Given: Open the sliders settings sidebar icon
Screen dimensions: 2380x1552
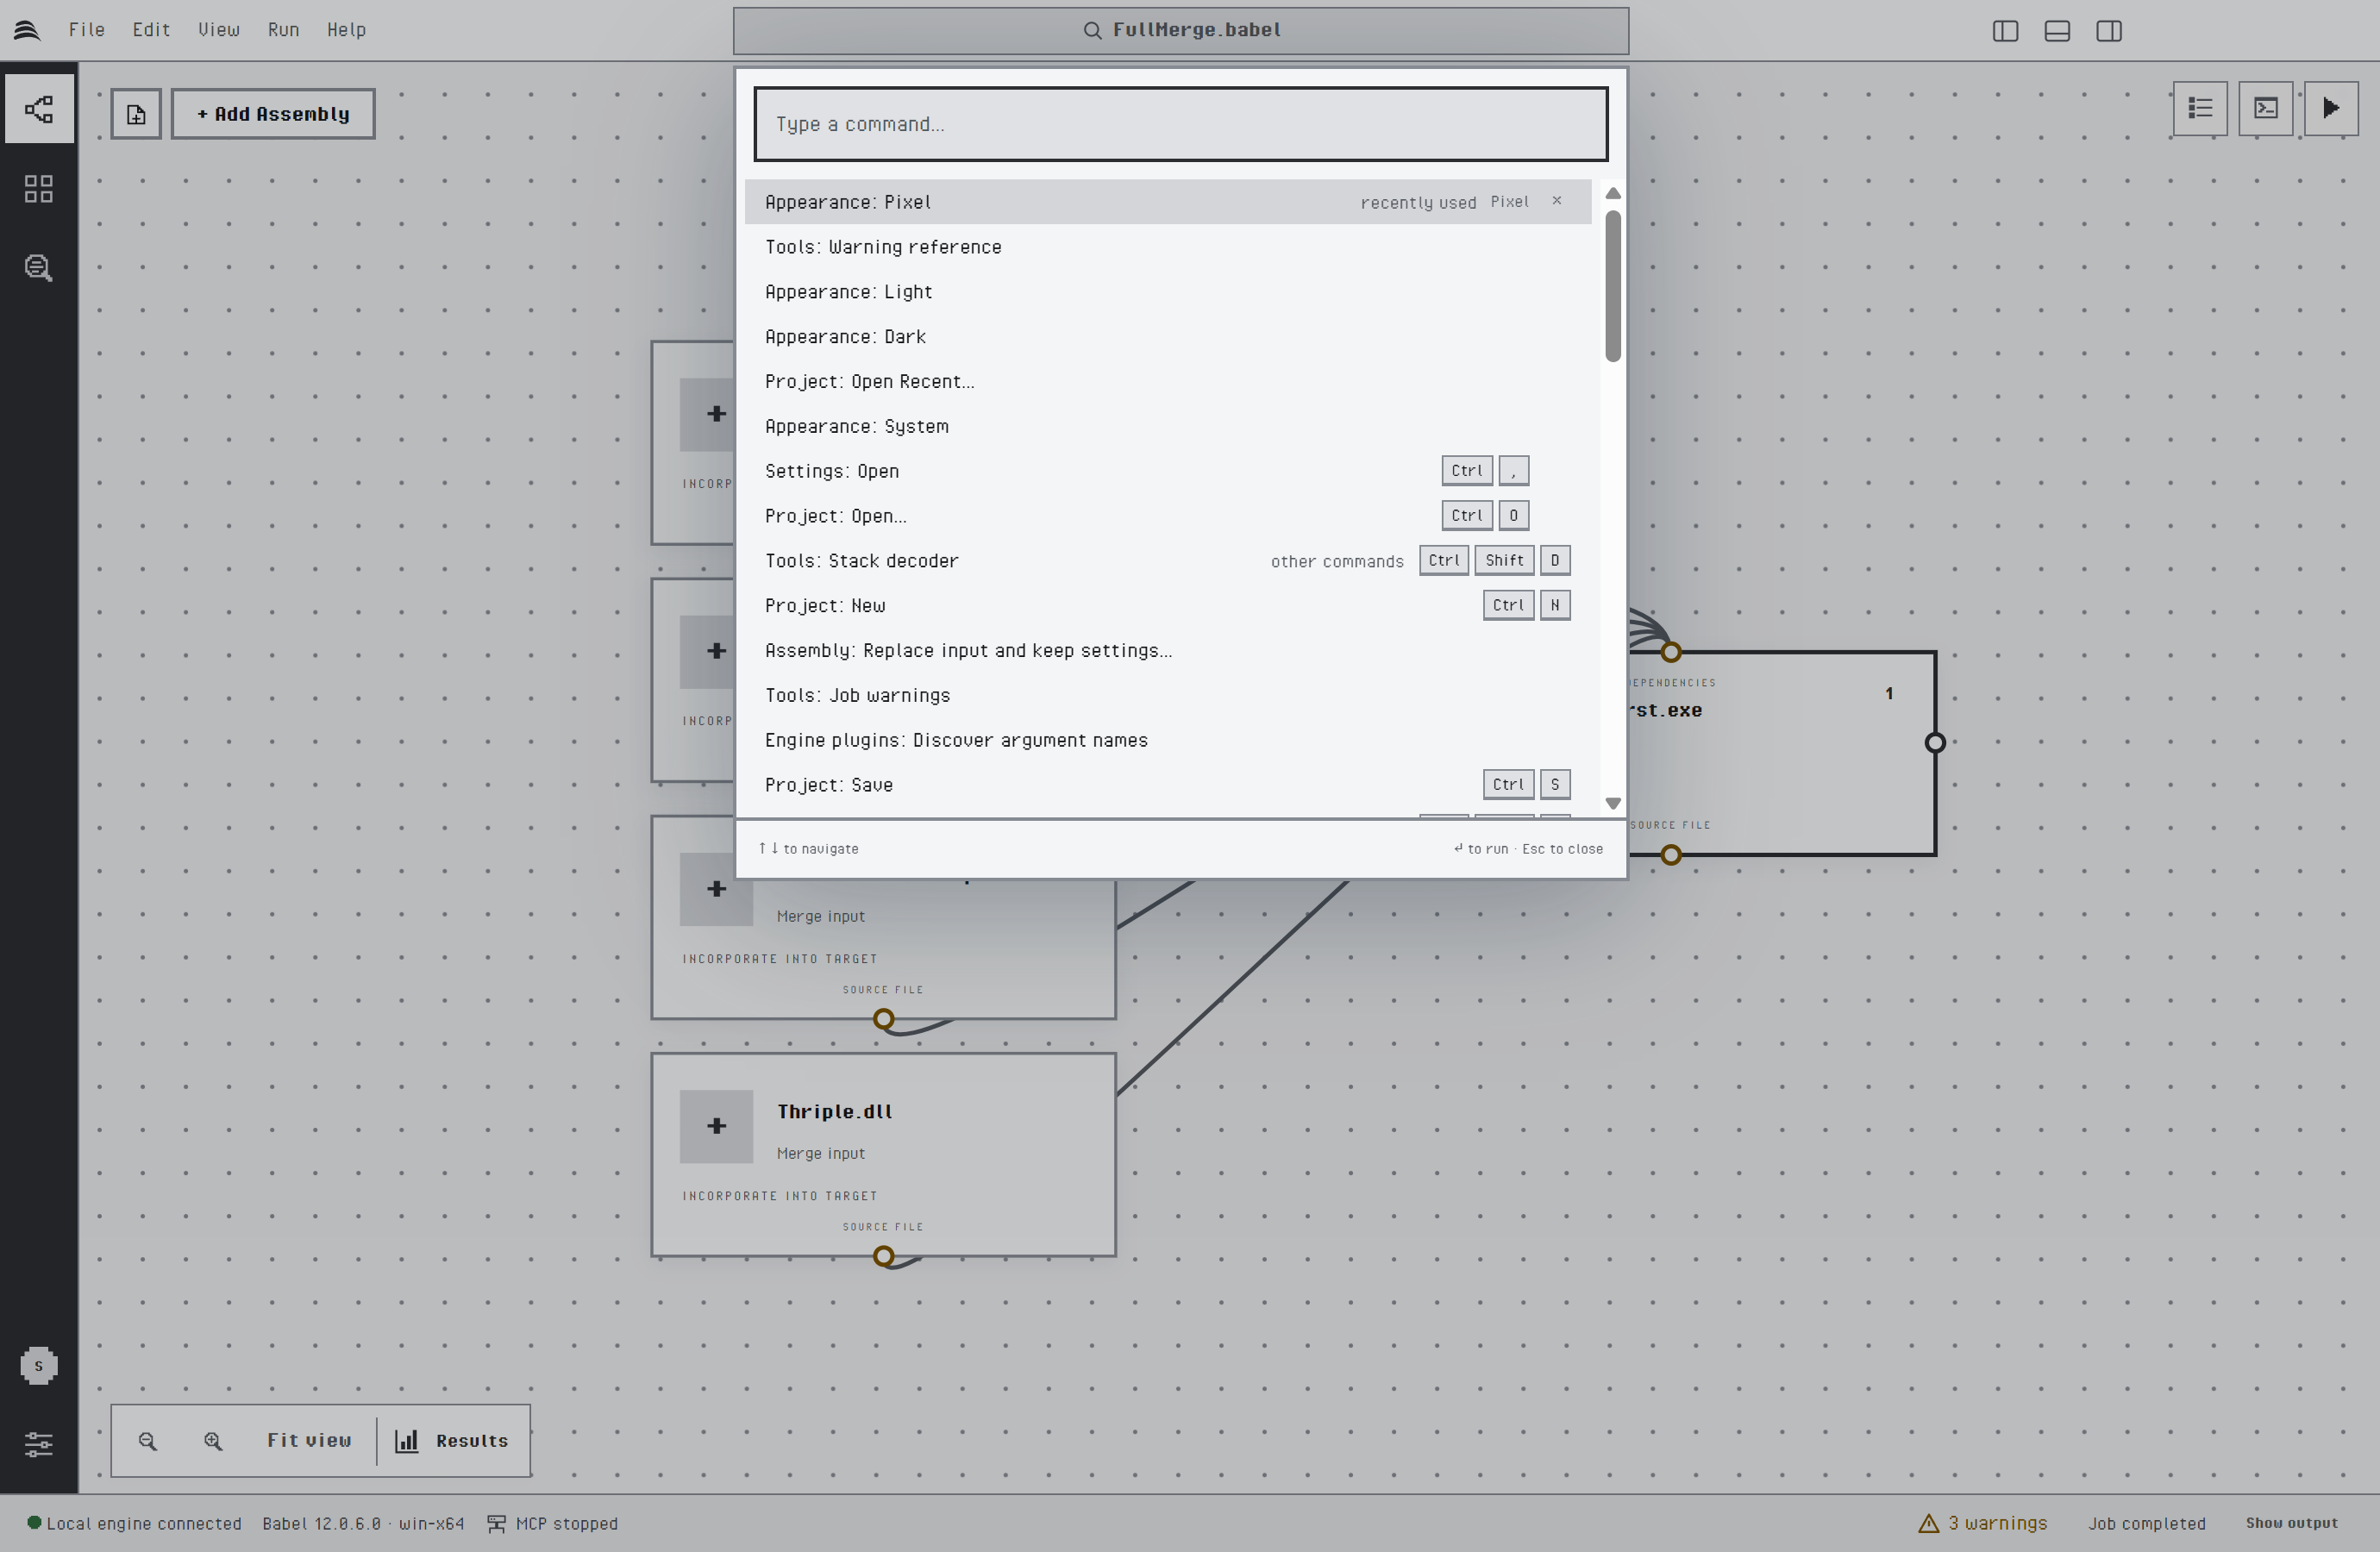Looking at the screenshot, I should tap(39, 1444).
